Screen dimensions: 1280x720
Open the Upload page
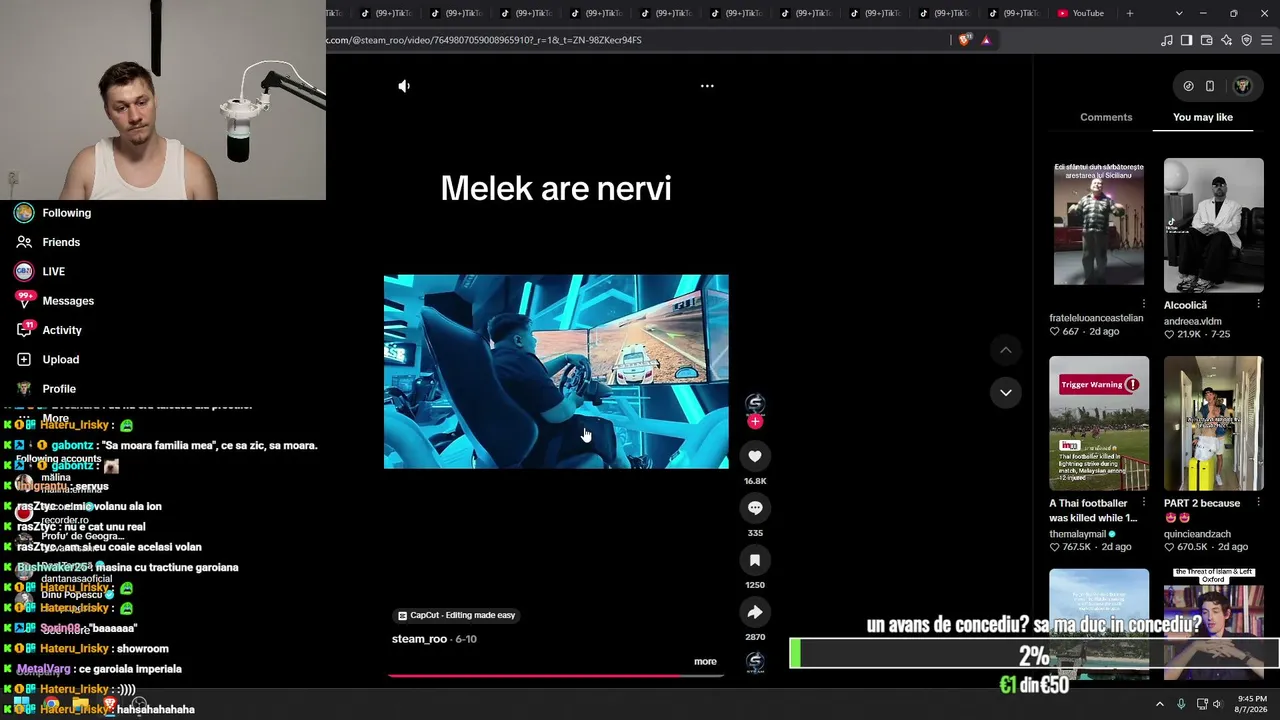(60, 359)
